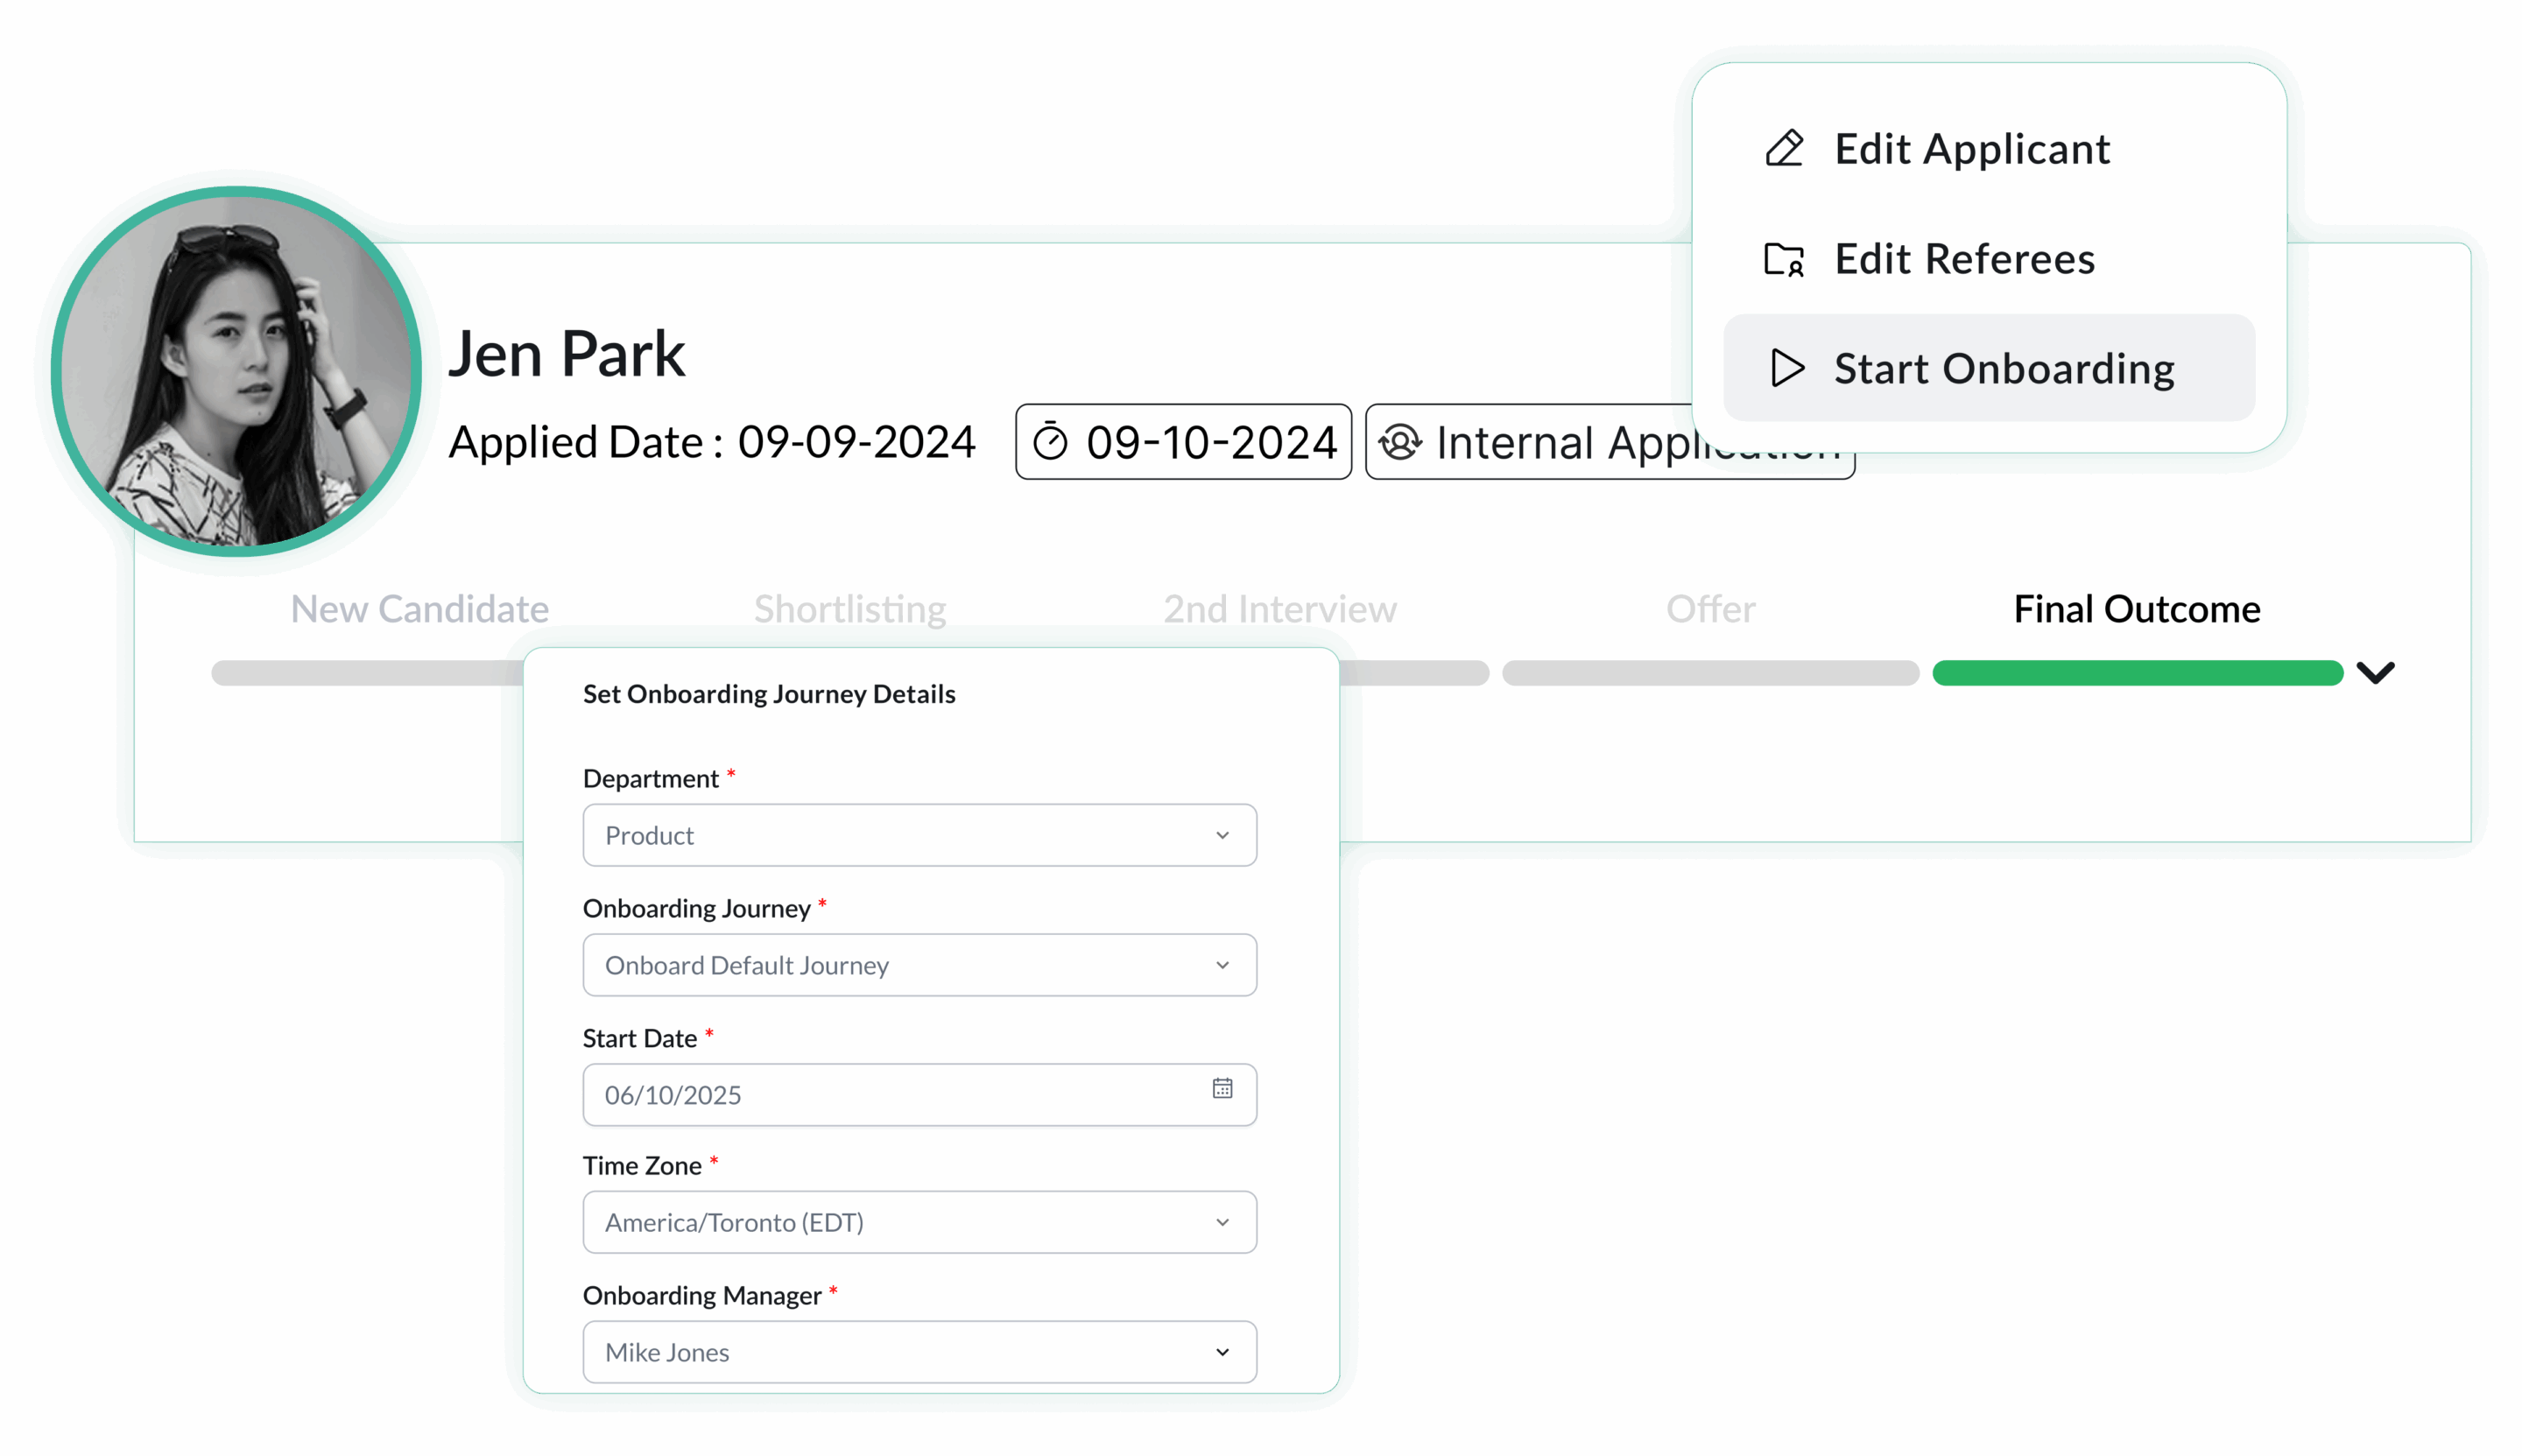This screenshot has width=2522, height=1456.
Task: Switch to the Offer stage
Action: (x=1710, y=609)
